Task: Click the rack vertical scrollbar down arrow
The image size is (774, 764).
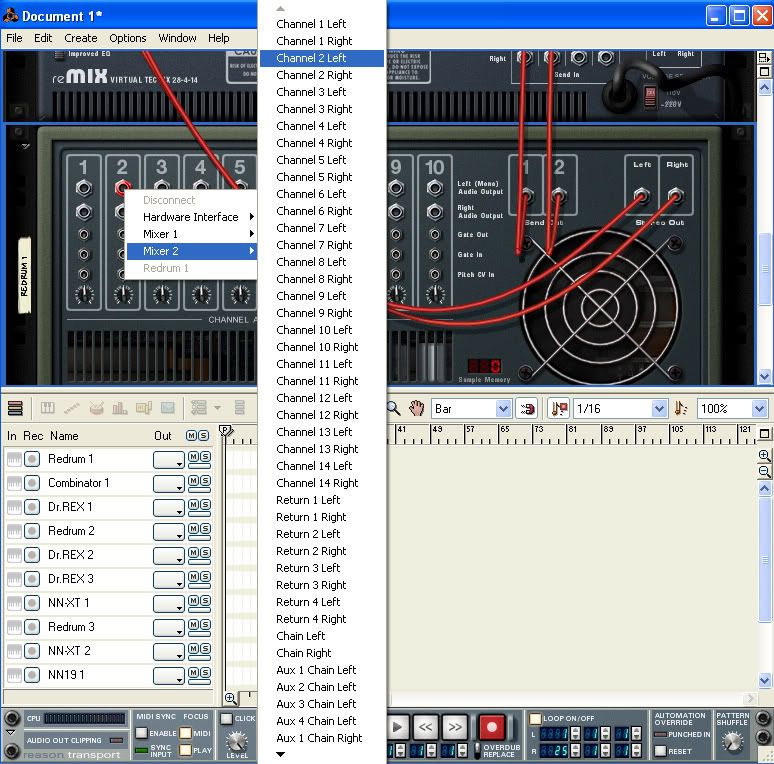Action: (764, 376)
